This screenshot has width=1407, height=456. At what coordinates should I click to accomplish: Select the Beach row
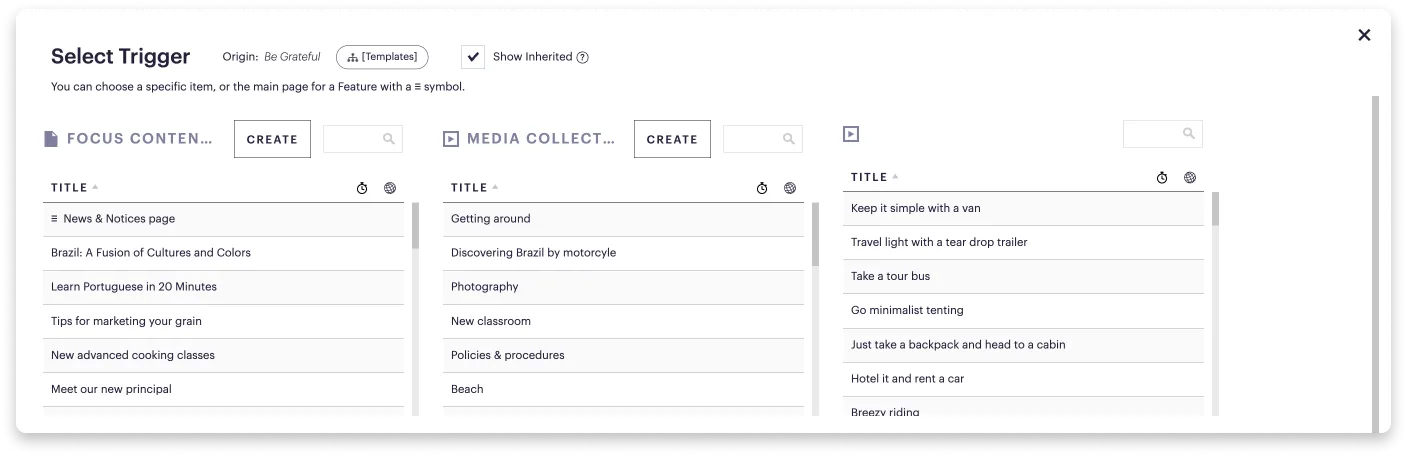[x=623, y=390]
